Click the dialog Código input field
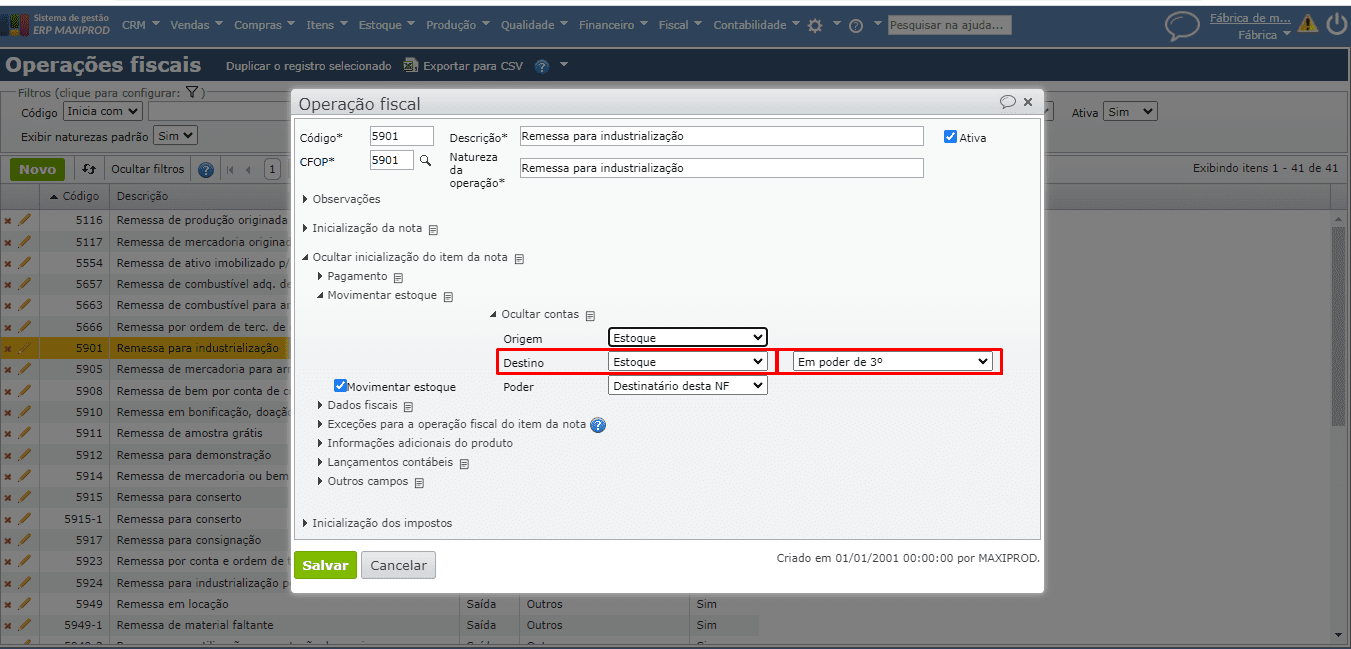 (402, 136)
